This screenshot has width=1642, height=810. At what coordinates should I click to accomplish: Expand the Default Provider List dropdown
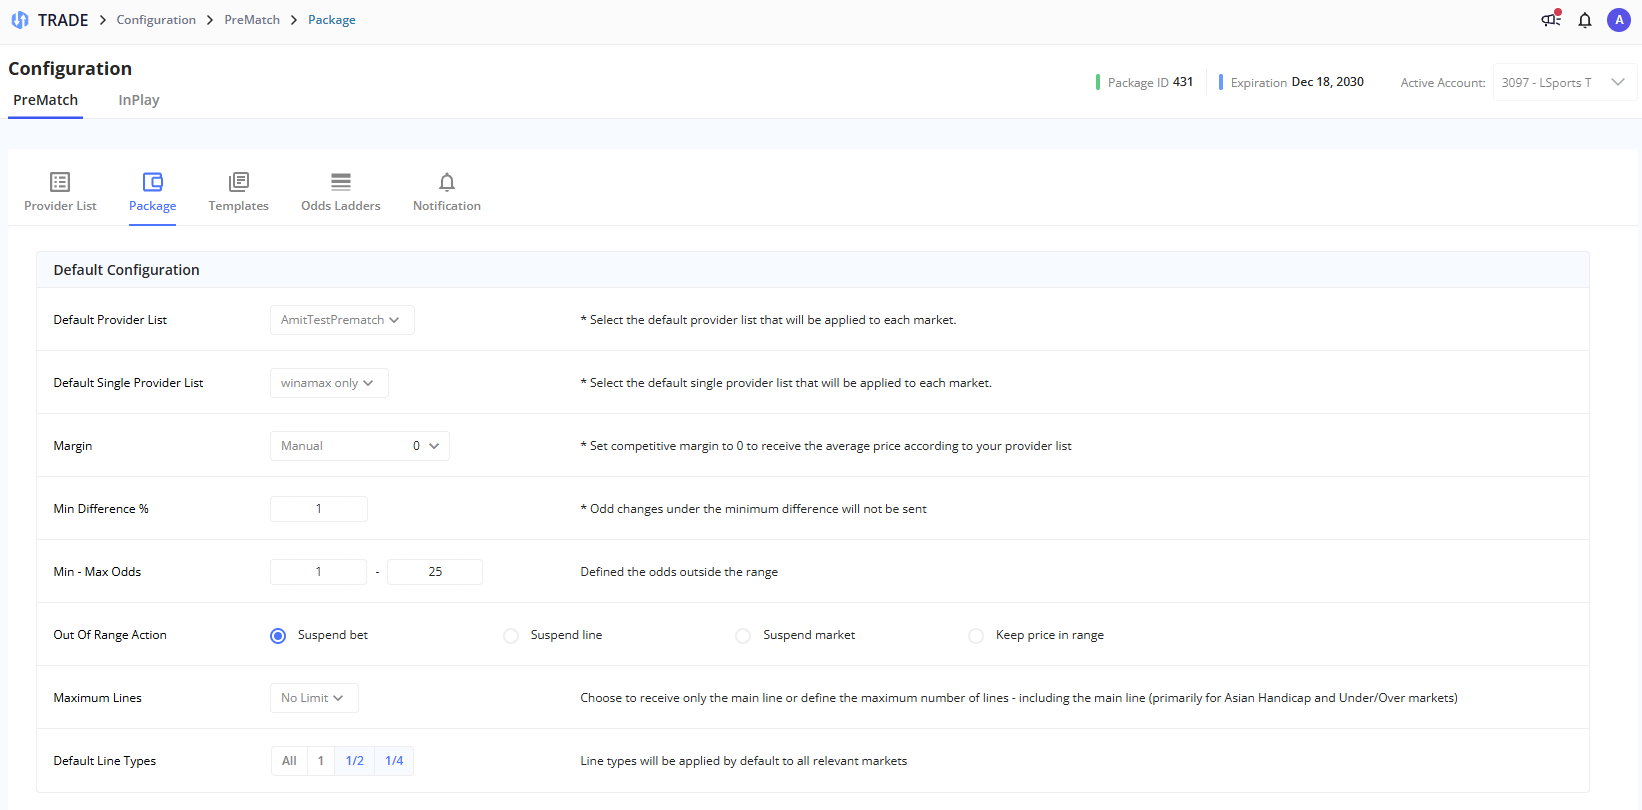(x=342, y=320)
